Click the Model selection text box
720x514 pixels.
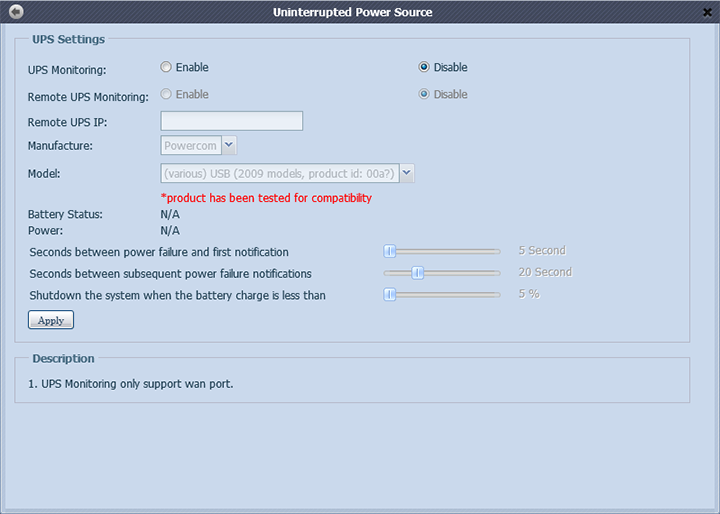pos(279,173)
